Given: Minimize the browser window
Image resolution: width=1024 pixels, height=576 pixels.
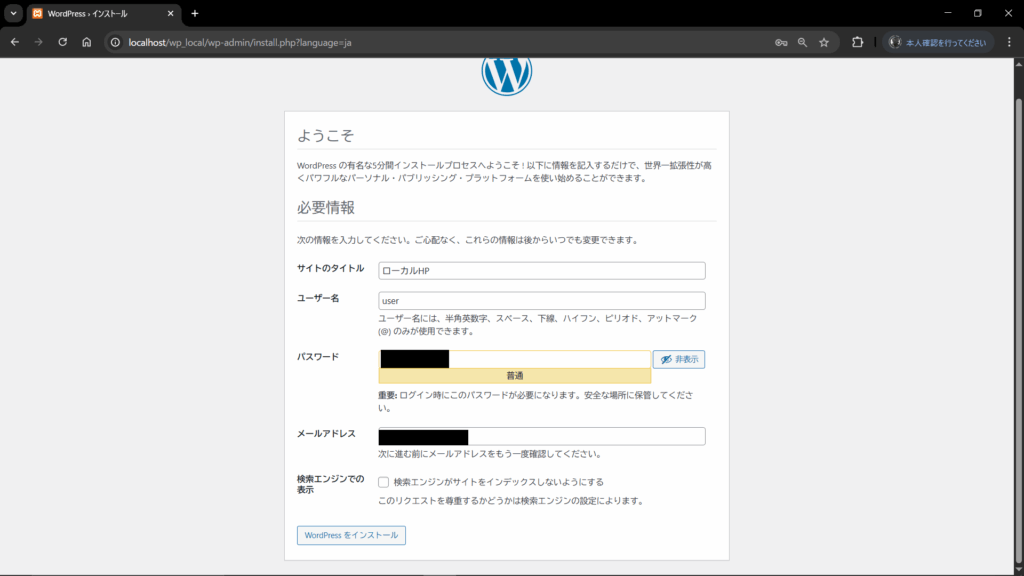Looking at the screenshot, I should (948, 13).
